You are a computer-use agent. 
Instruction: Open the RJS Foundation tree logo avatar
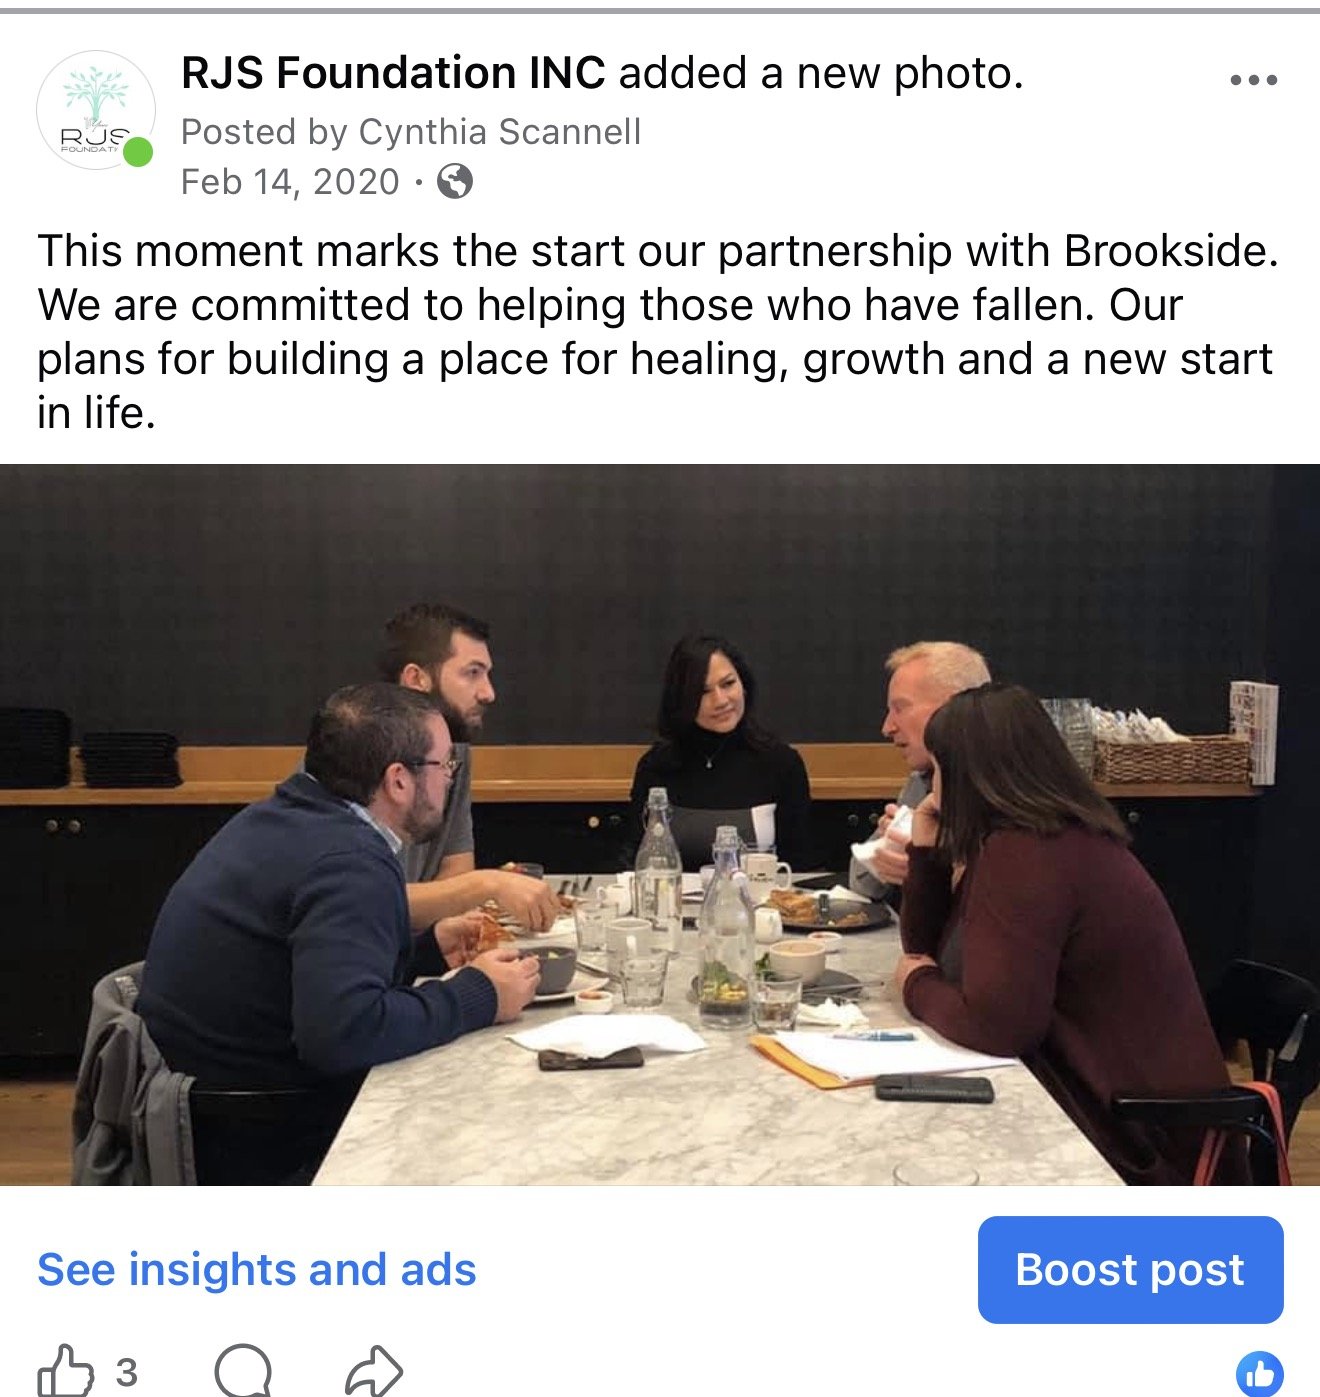tap(96, 110)
